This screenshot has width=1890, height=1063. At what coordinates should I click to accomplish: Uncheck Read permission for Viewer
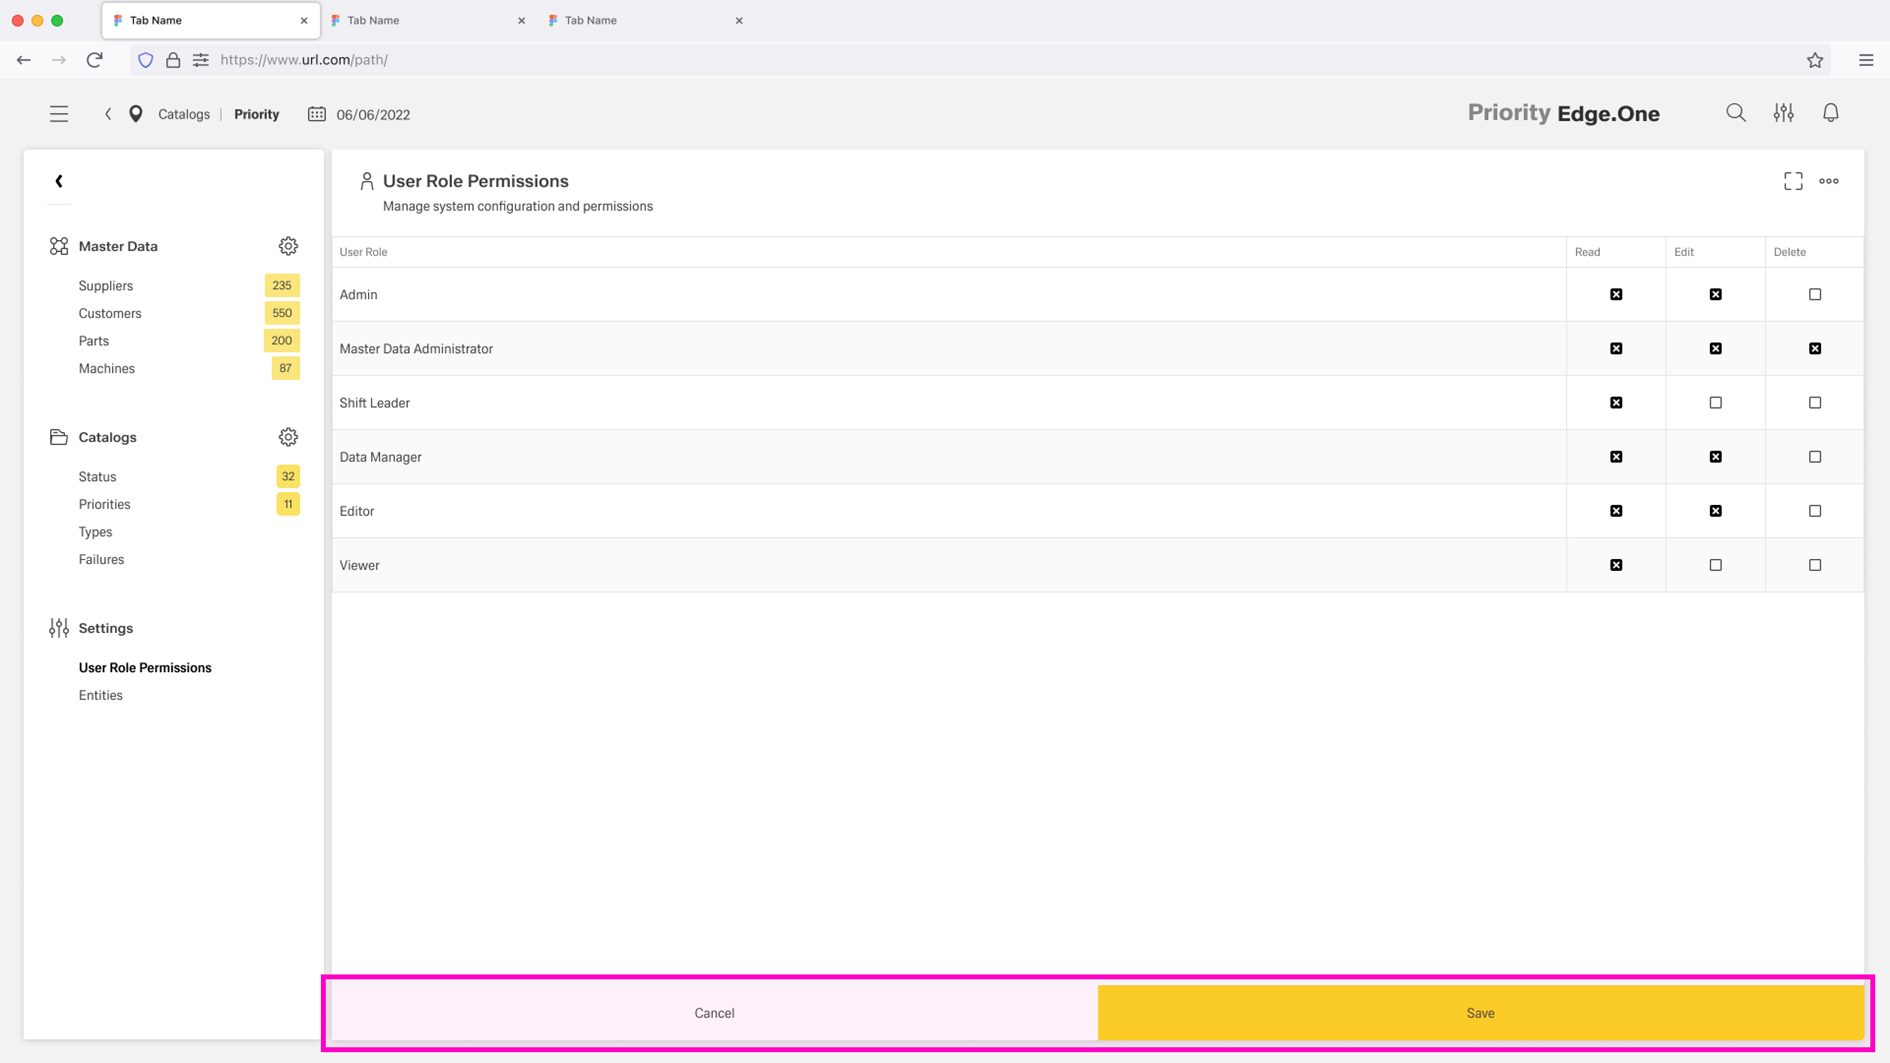coord(1615,565)
